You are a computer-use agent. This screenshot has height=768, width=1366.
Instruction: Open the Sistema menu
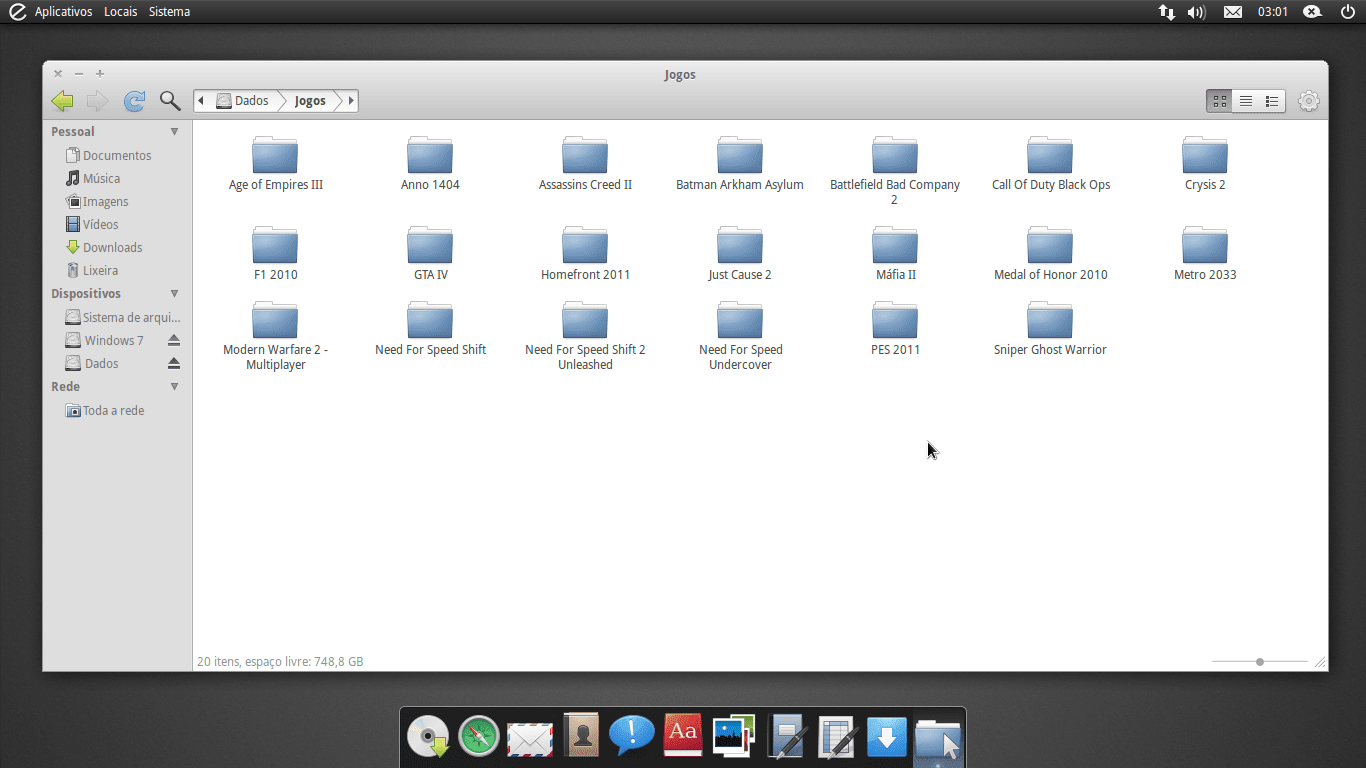click(x=169, y=12)
